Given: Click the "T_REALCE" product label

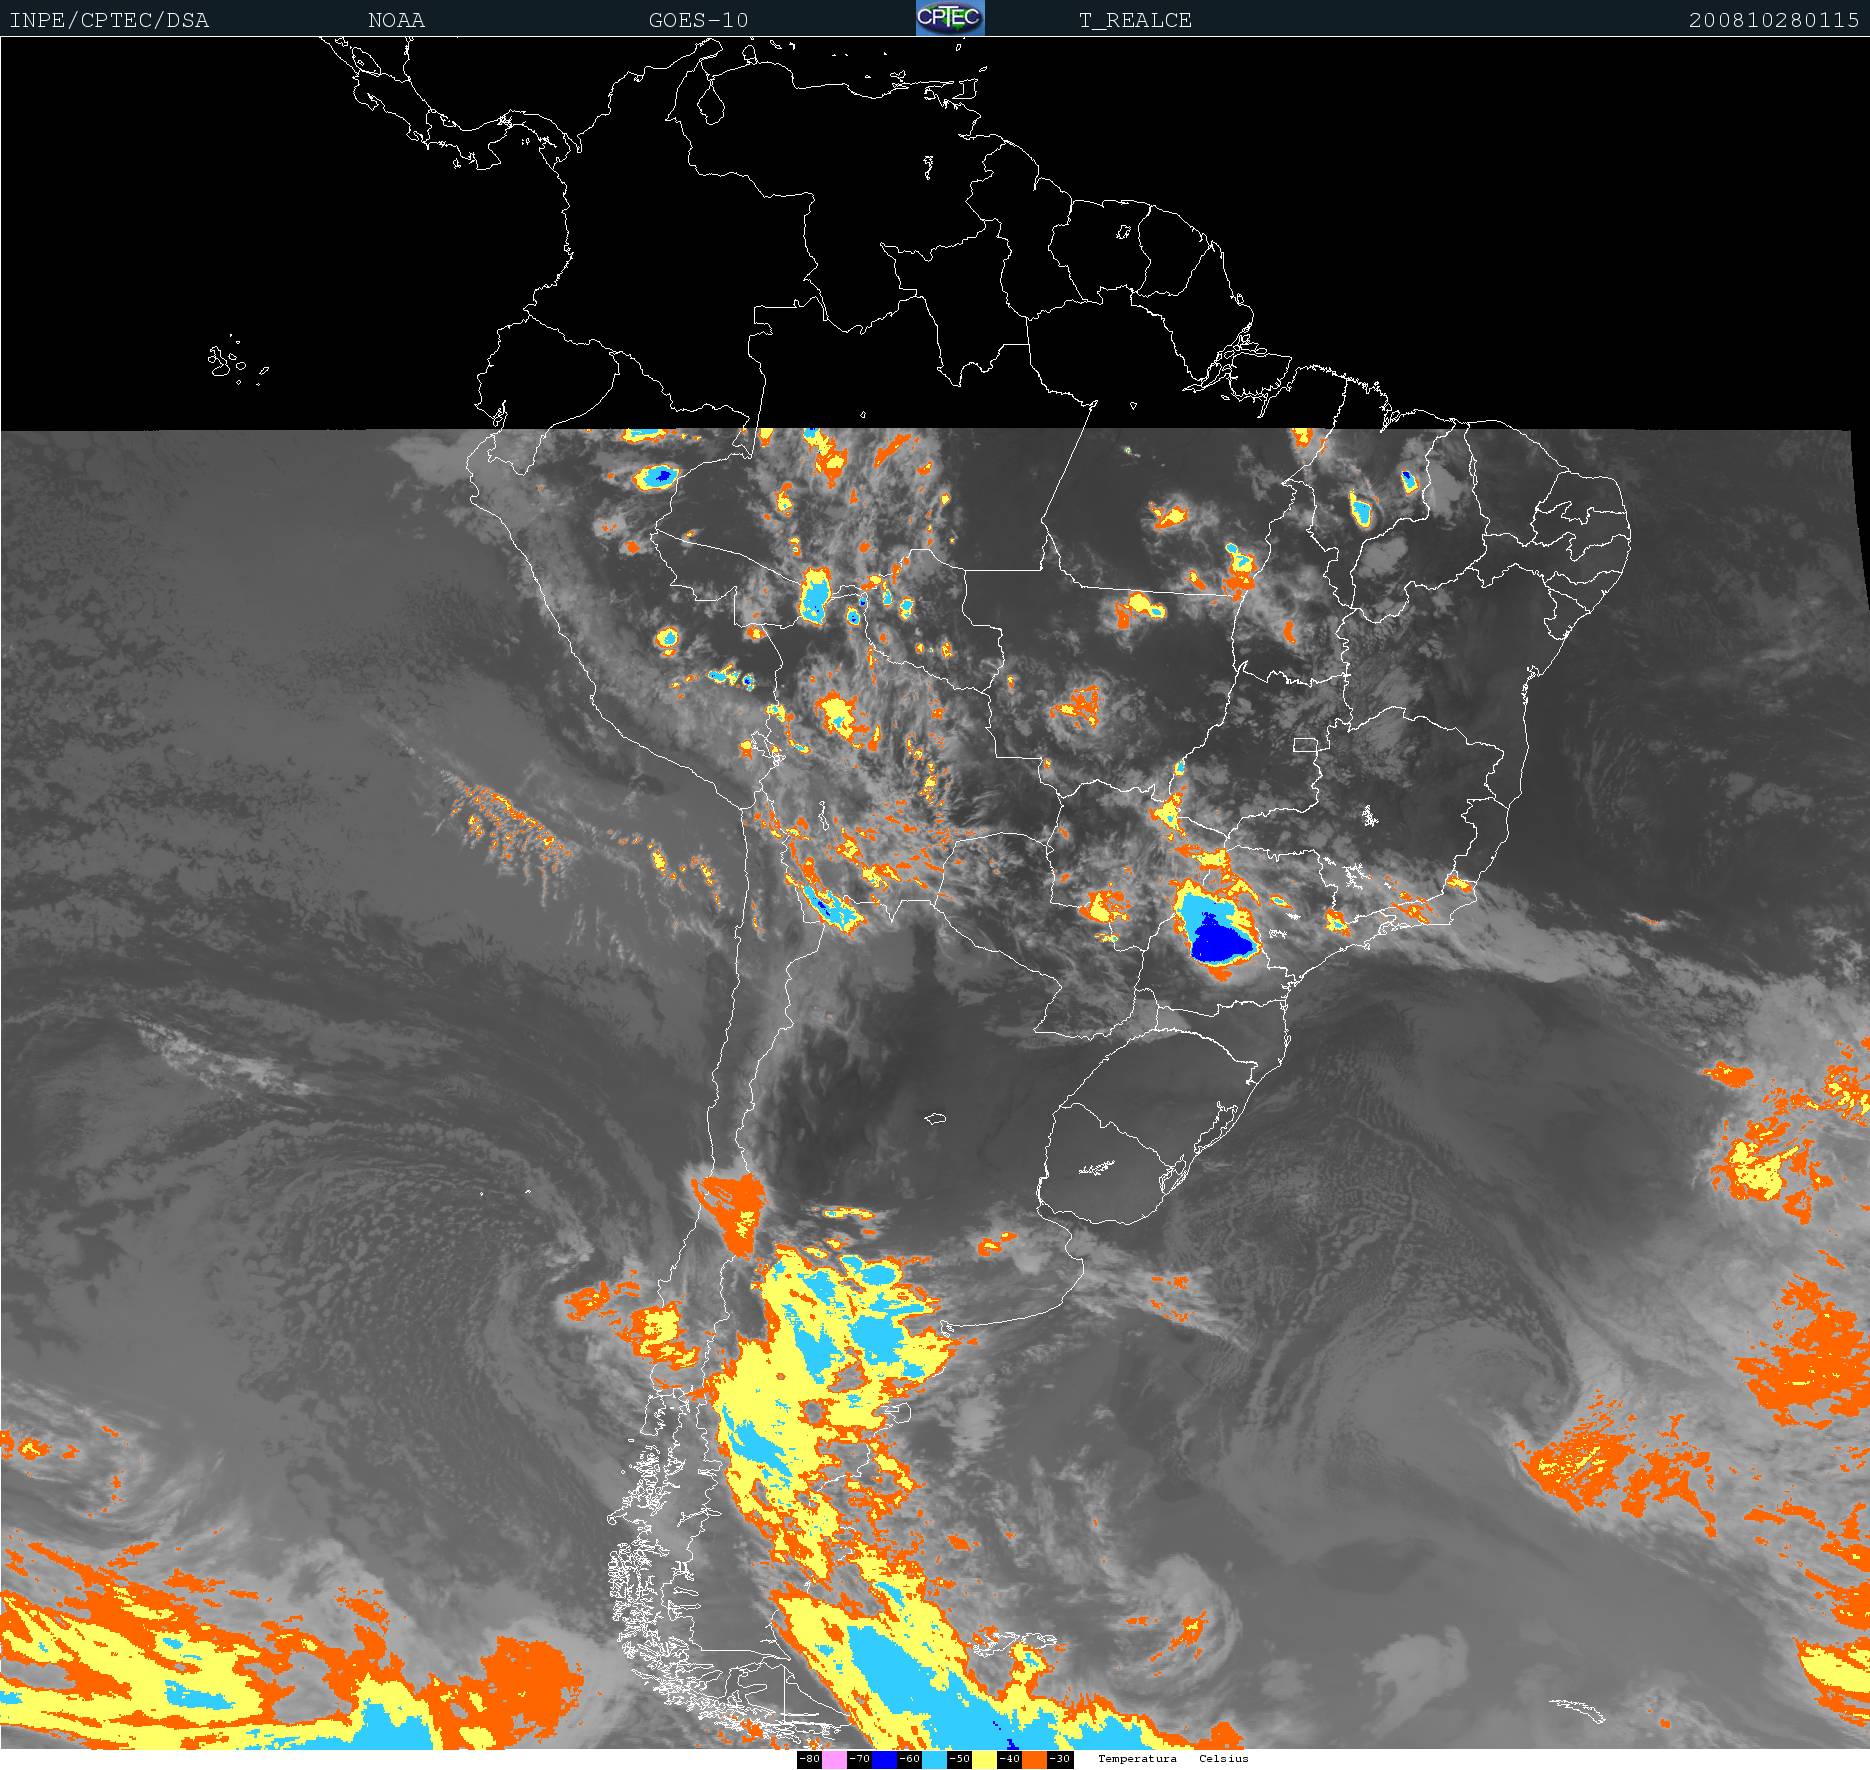Looking at the screenshot, I should tap(1135, 20).
